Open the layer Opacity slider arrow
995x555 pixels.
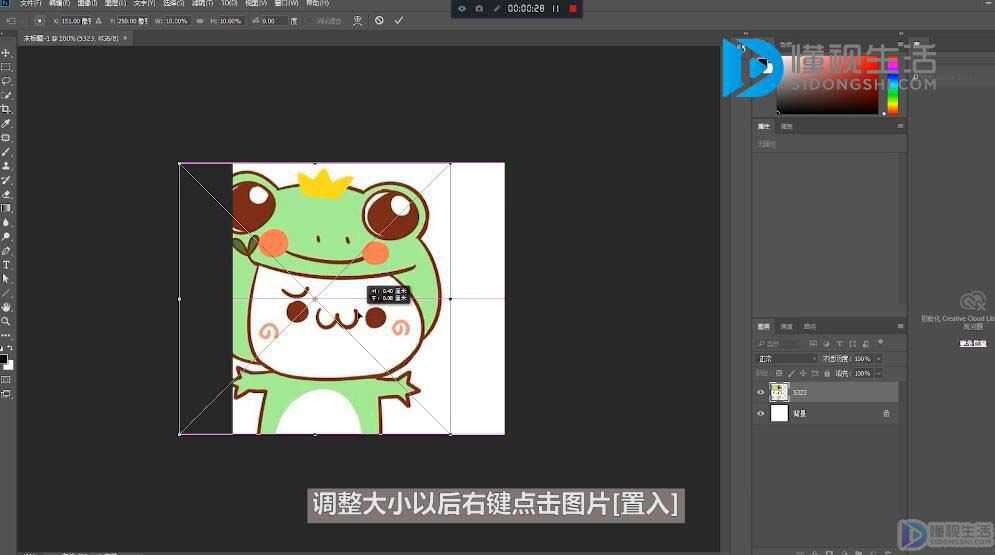coord(879,359)
